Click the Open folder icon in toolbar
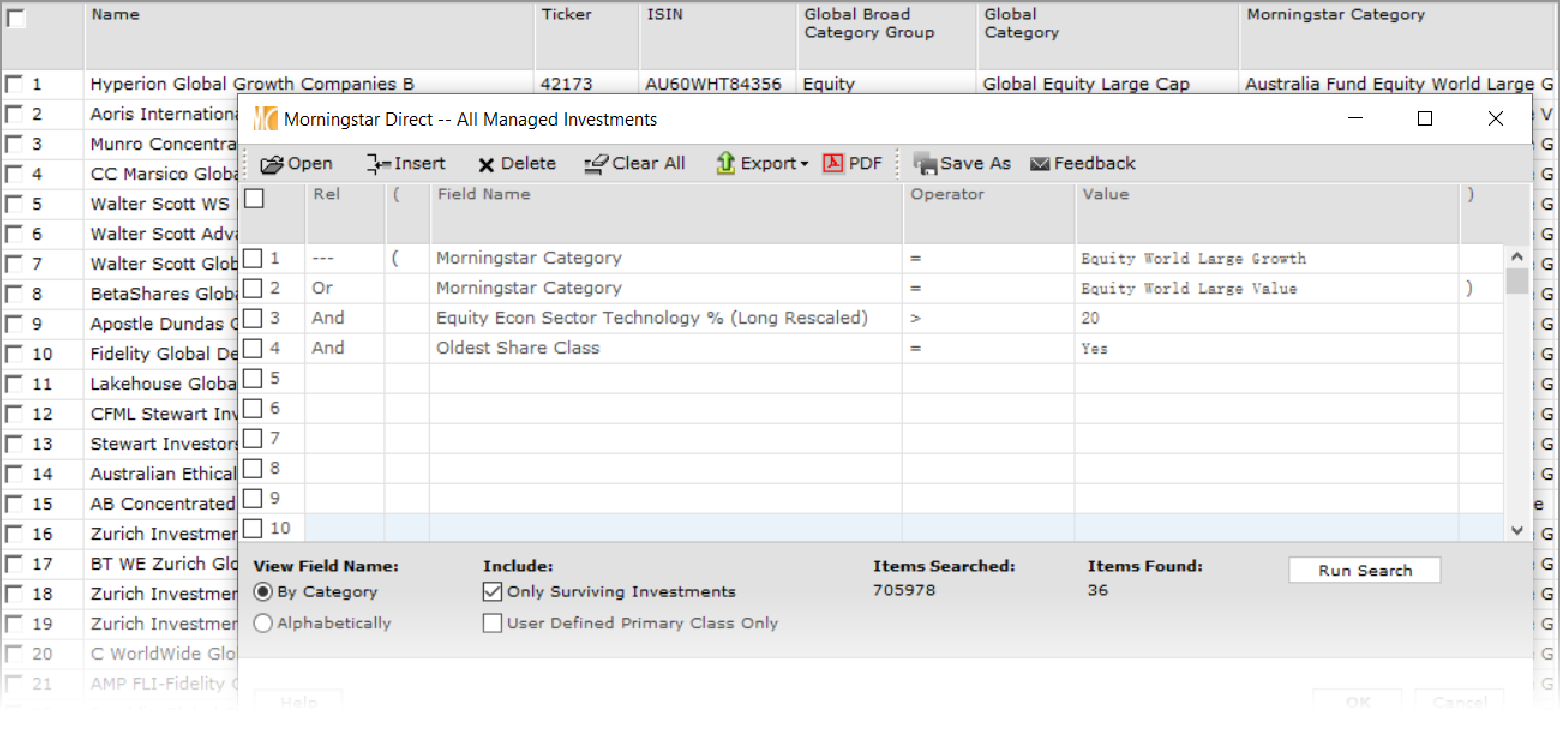Screen dimensions: 1560x740 [x=272, y=164]
